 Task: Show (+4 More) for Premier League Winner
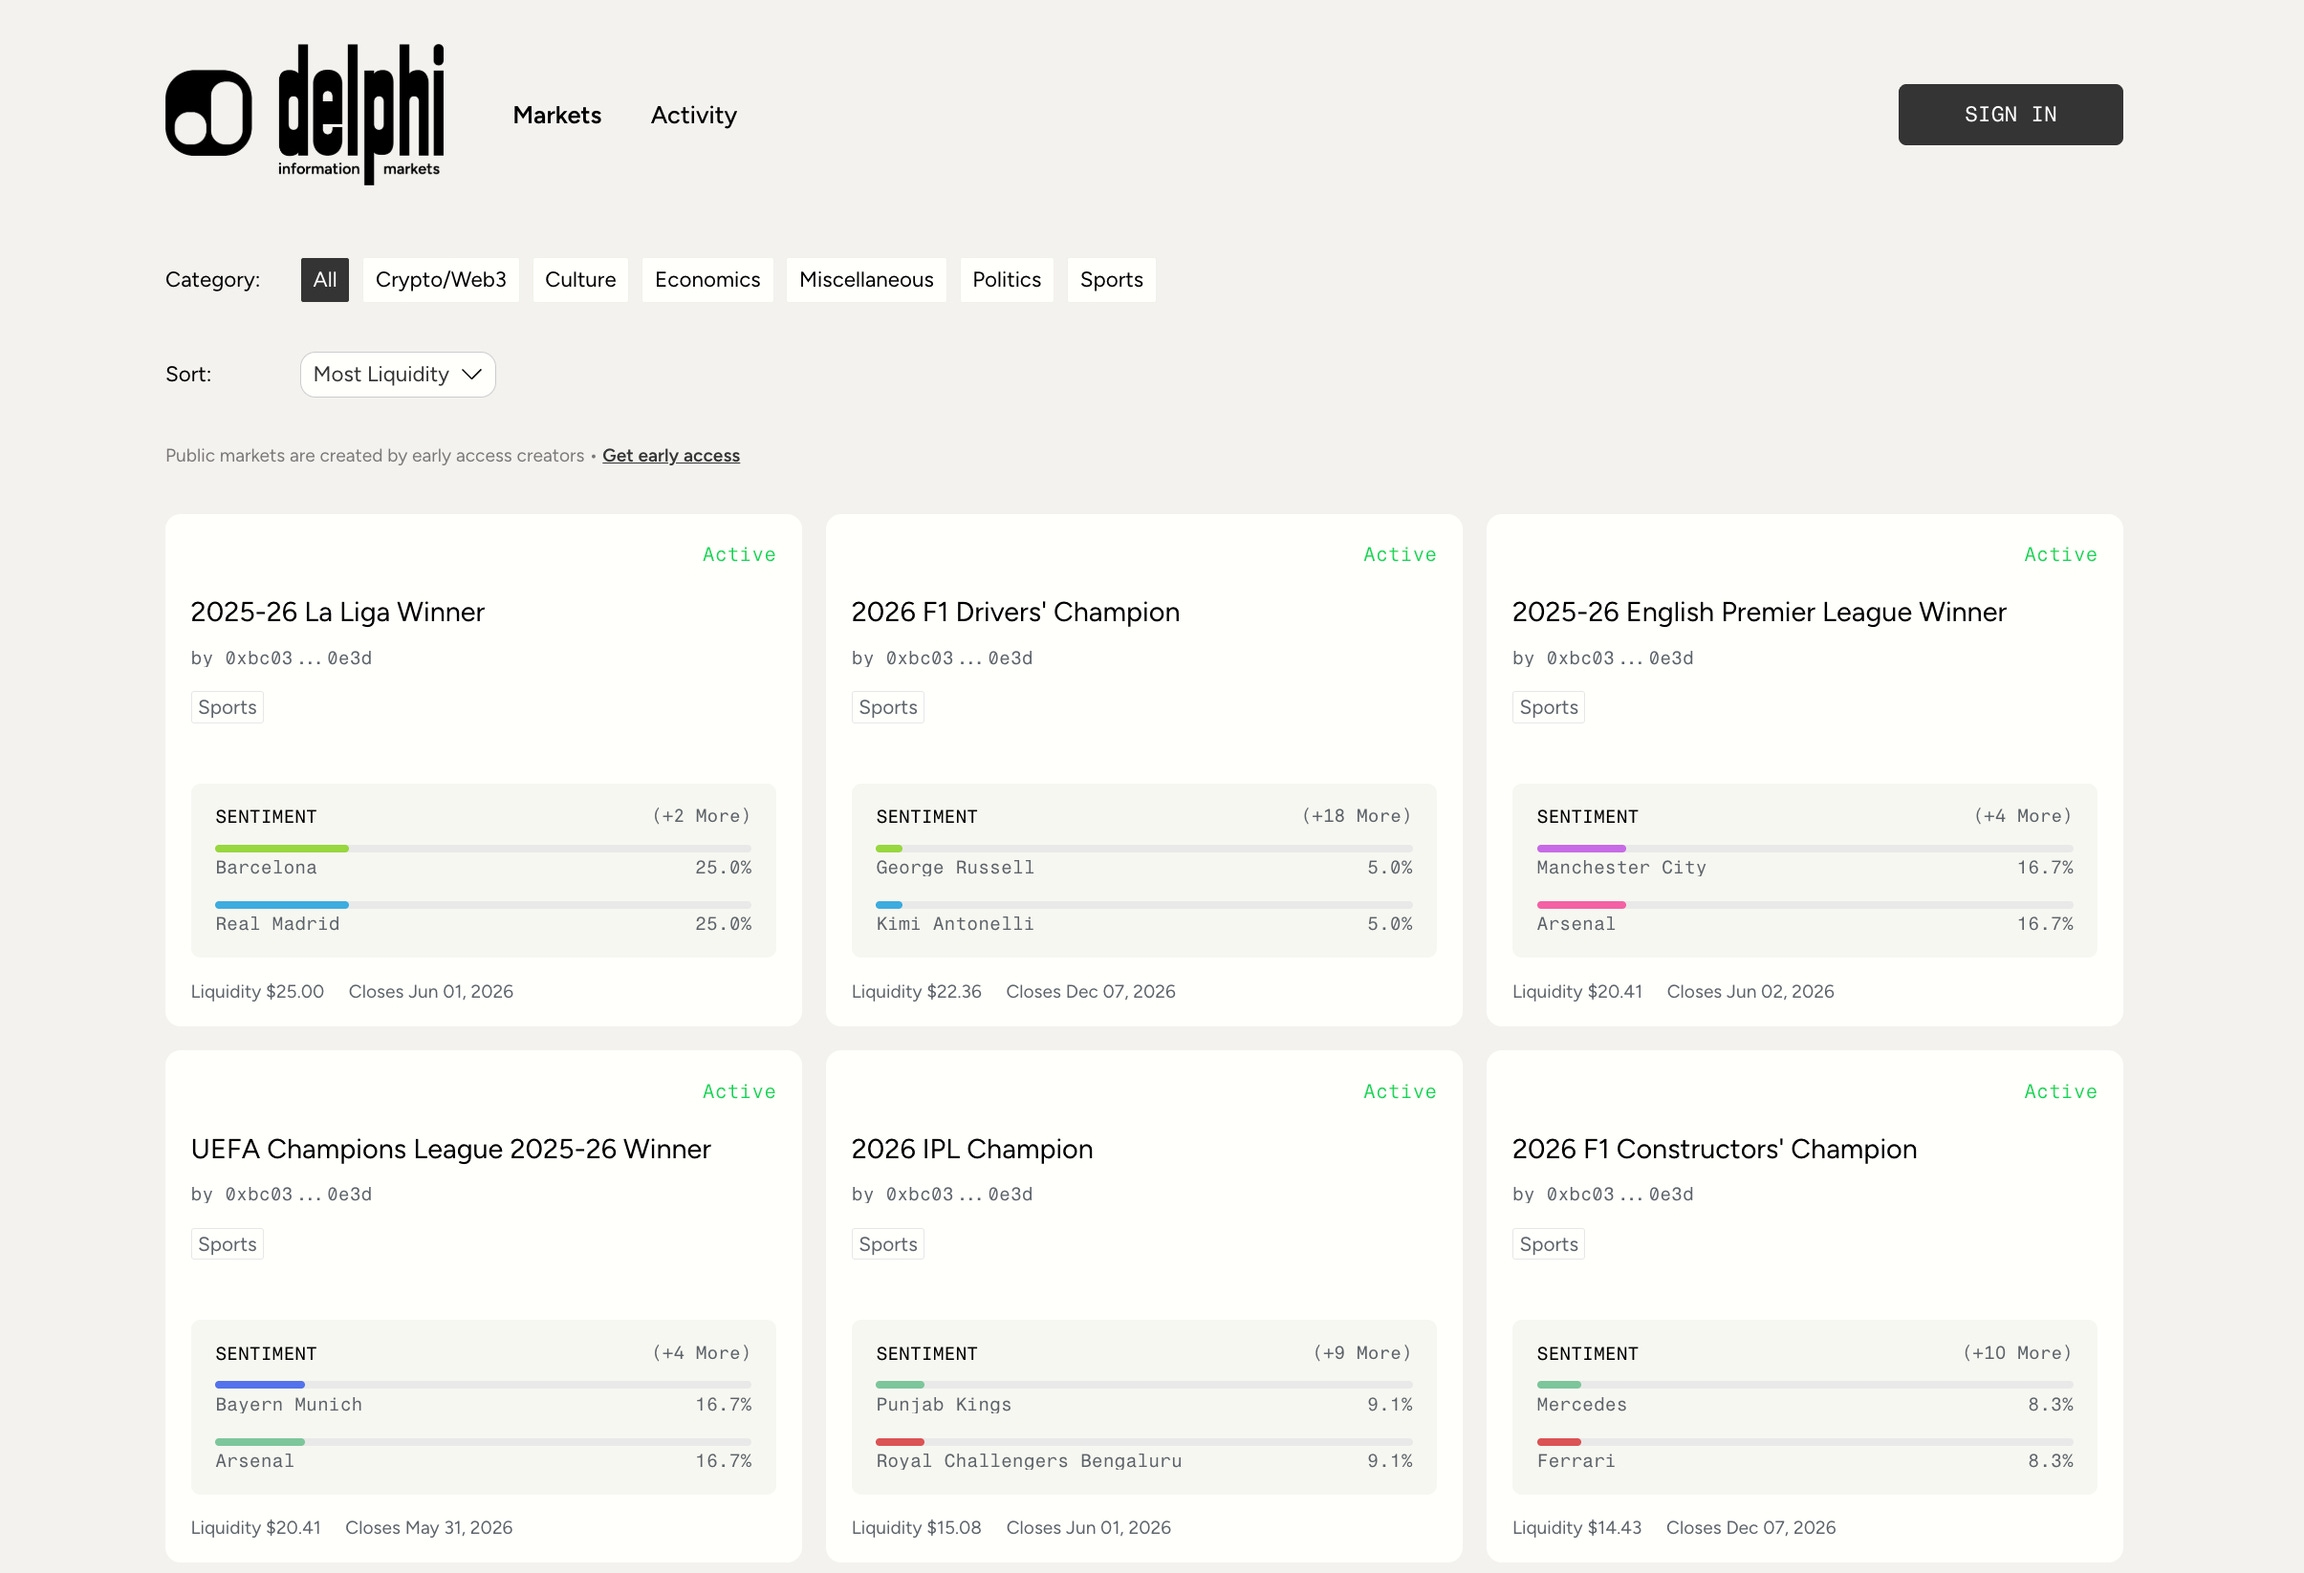(x=2022, y=816)
